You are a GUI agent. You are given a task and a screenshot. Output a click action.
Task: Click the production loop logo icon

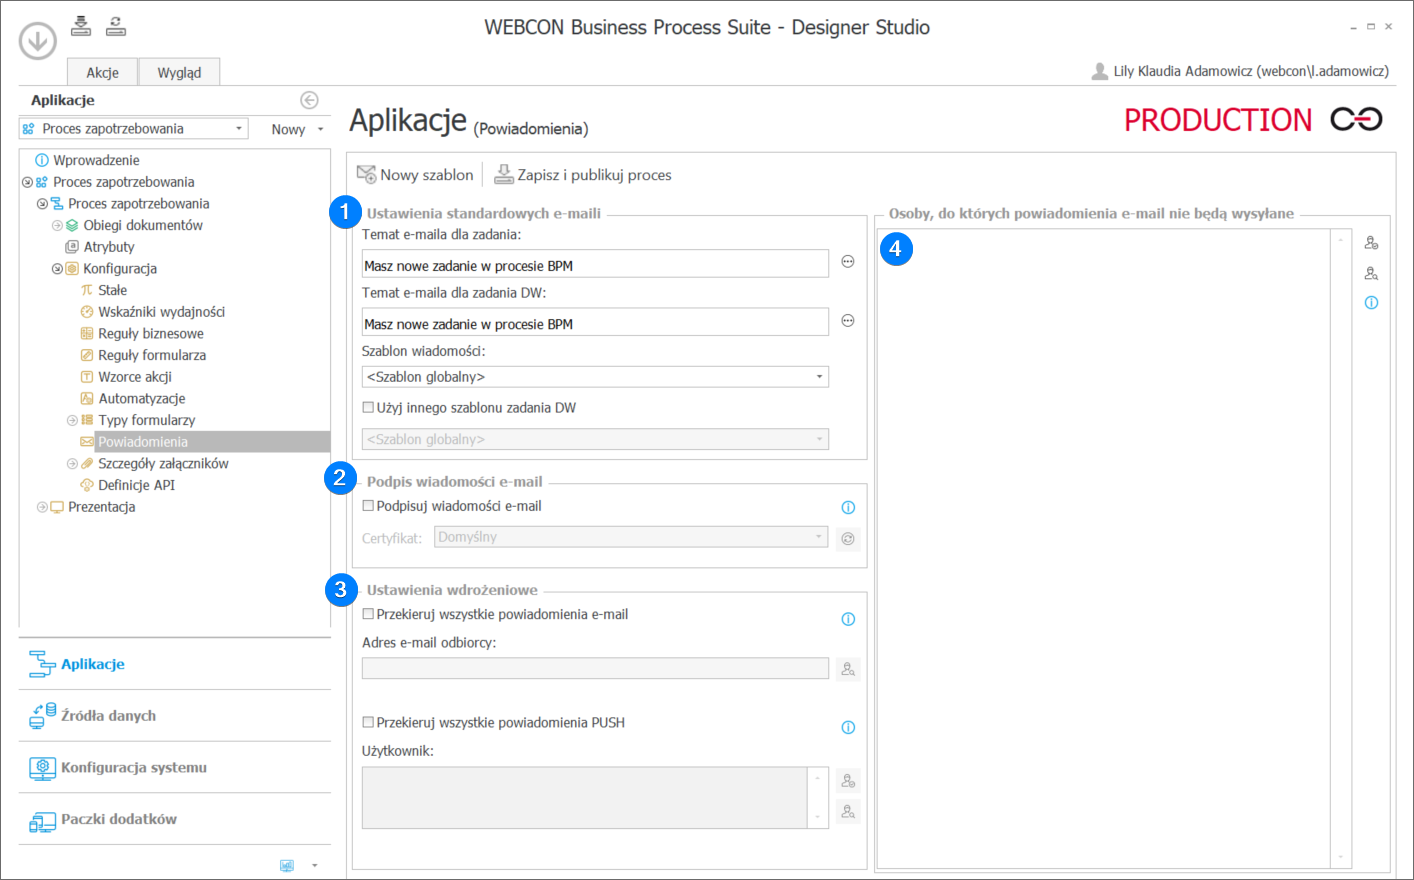(1356, 119)
